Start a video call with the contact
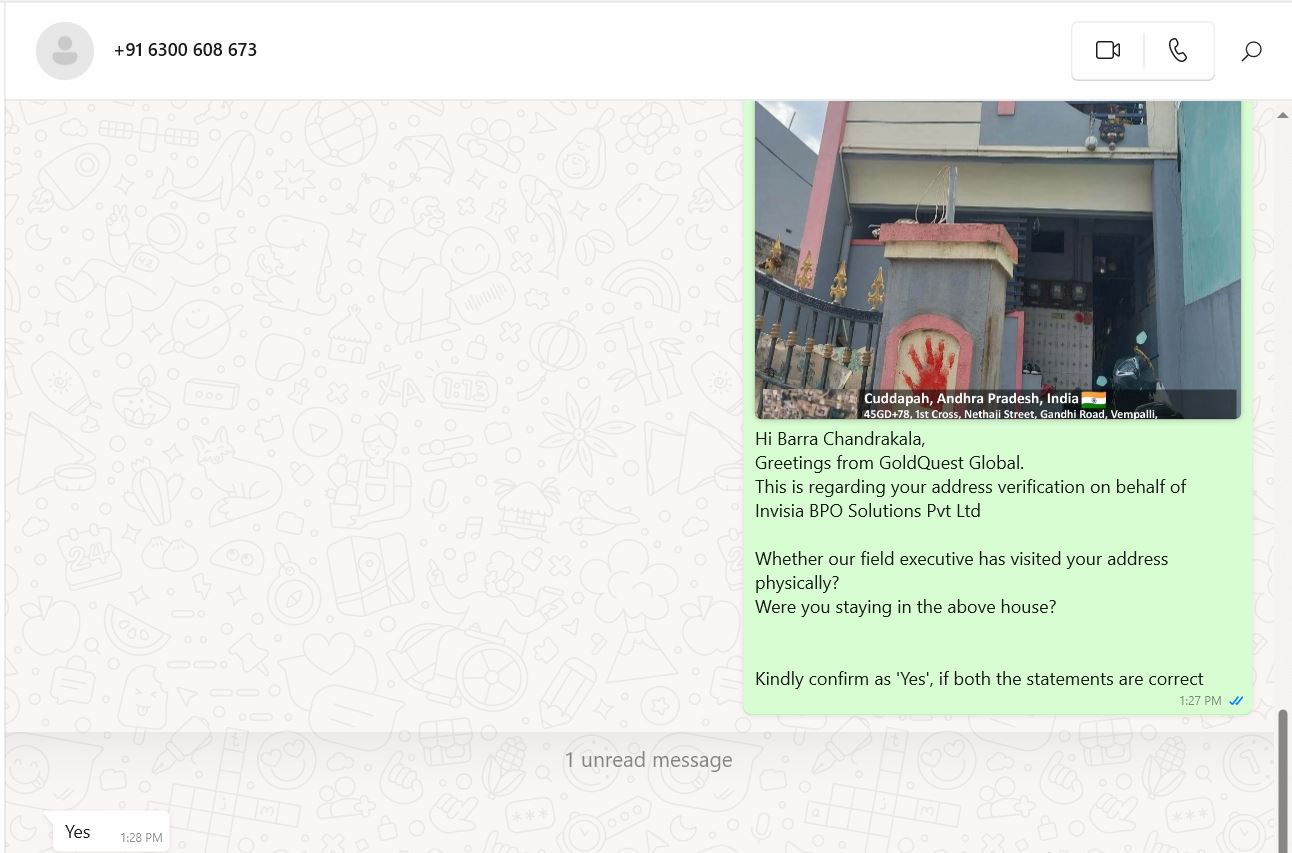This screenshot has width=1292, height=853. (1107, 50)
